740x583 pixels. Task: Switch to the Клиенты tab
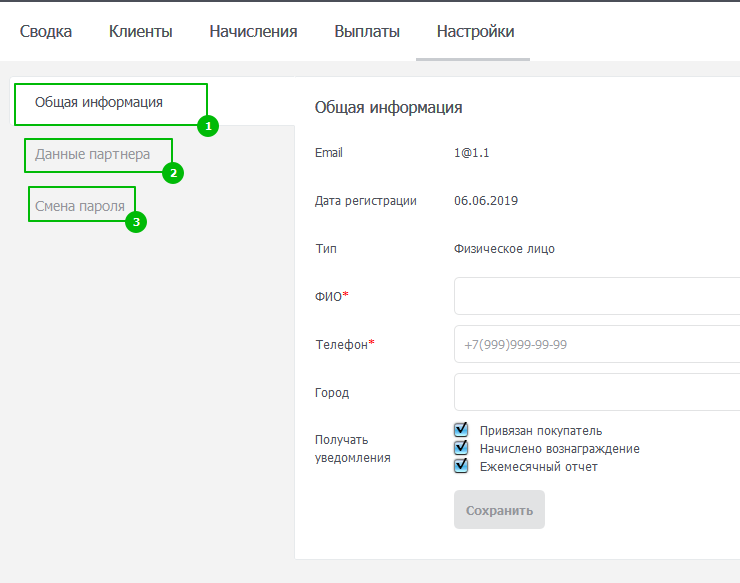pyautogui.click(x=141, y=31)
